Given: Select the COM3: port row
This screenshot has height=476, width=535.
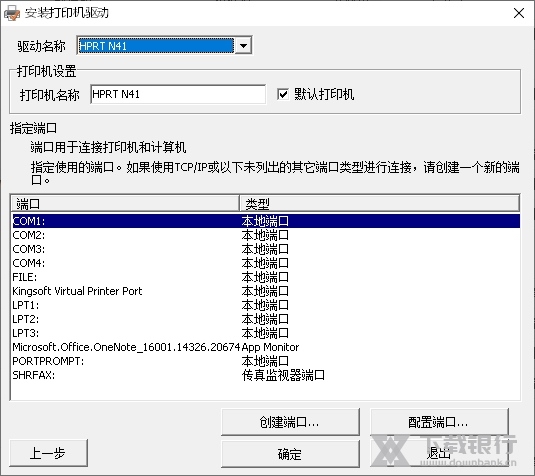Looking at the screenshot, I should tap(266, 249).
